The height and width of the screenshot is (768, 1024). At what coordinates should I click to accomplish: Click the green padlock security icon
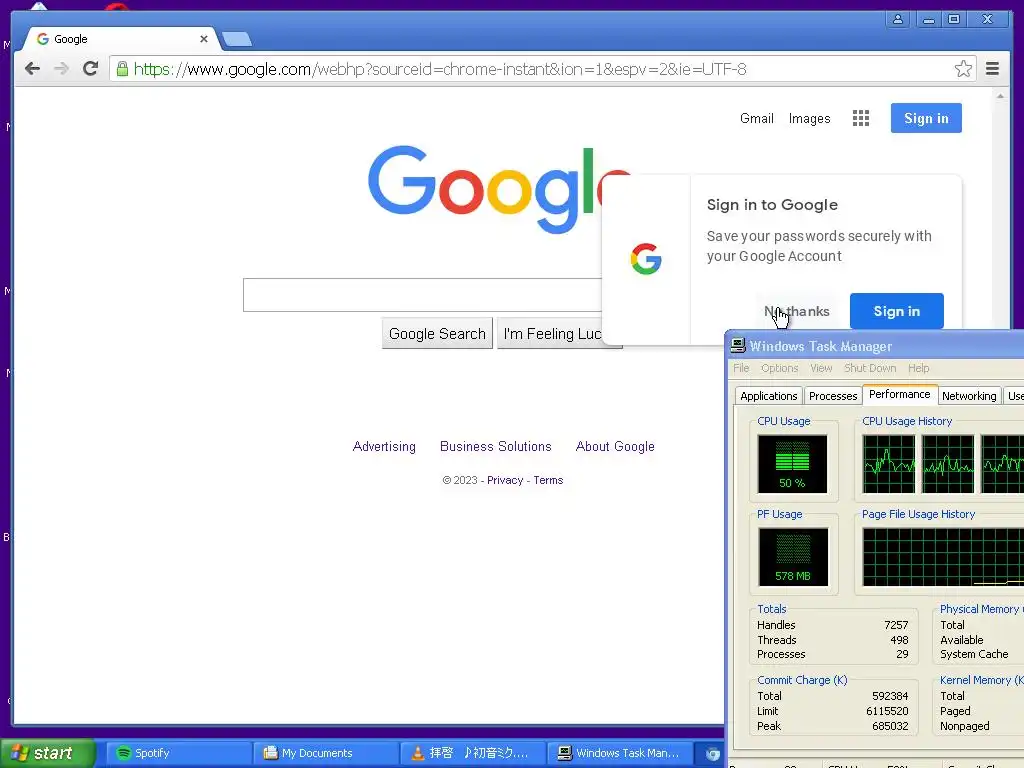pyautogui.click(x=122, y=69)
